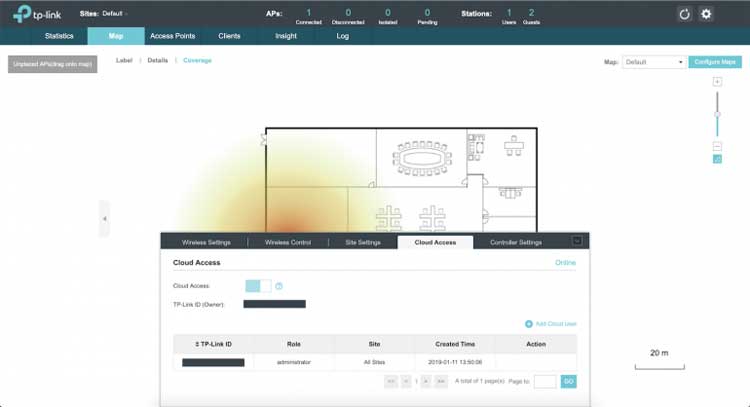Image resolution: width=750 pixels, height=407 pixels.
Task: Select the Coverage map view option
Action: 197,61
